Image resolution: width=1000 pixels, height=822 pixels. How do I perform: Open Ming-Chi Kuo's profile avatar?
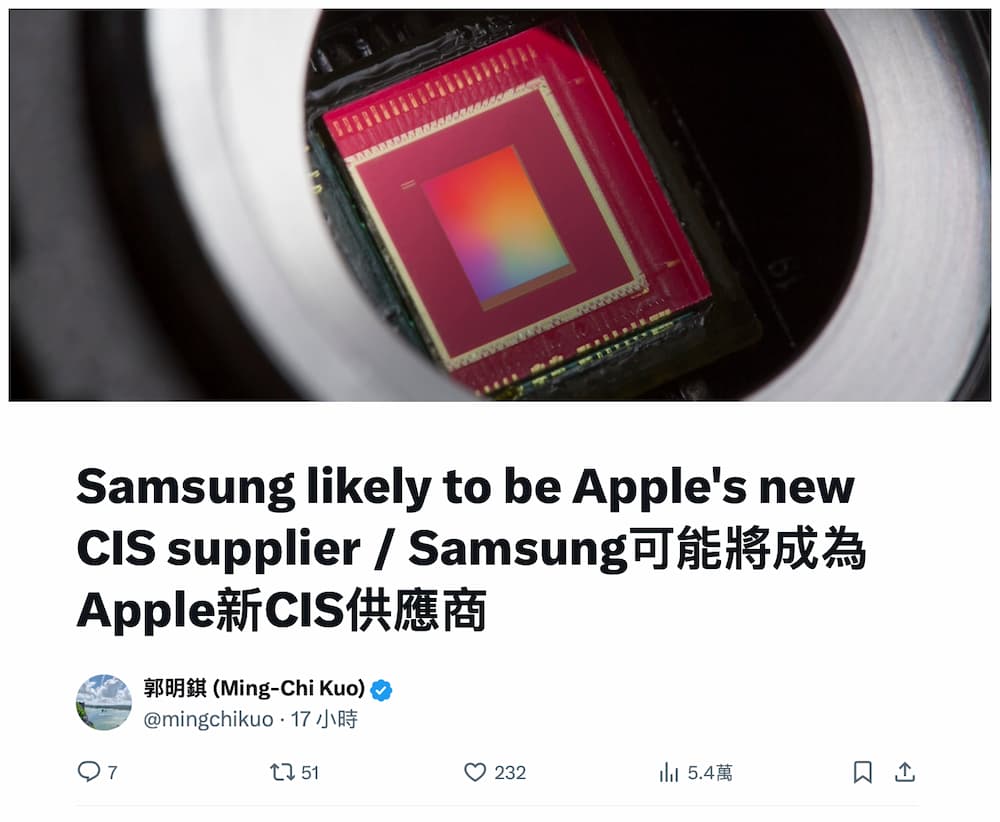pyautogui.click(x=104, y=702)
